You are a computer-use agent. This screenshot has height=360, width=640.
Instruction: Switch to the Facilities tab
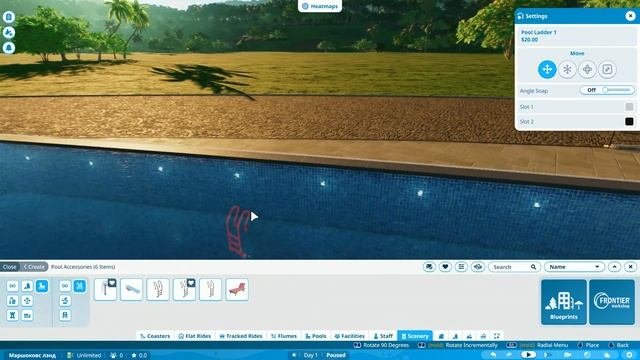pos(349,336)
